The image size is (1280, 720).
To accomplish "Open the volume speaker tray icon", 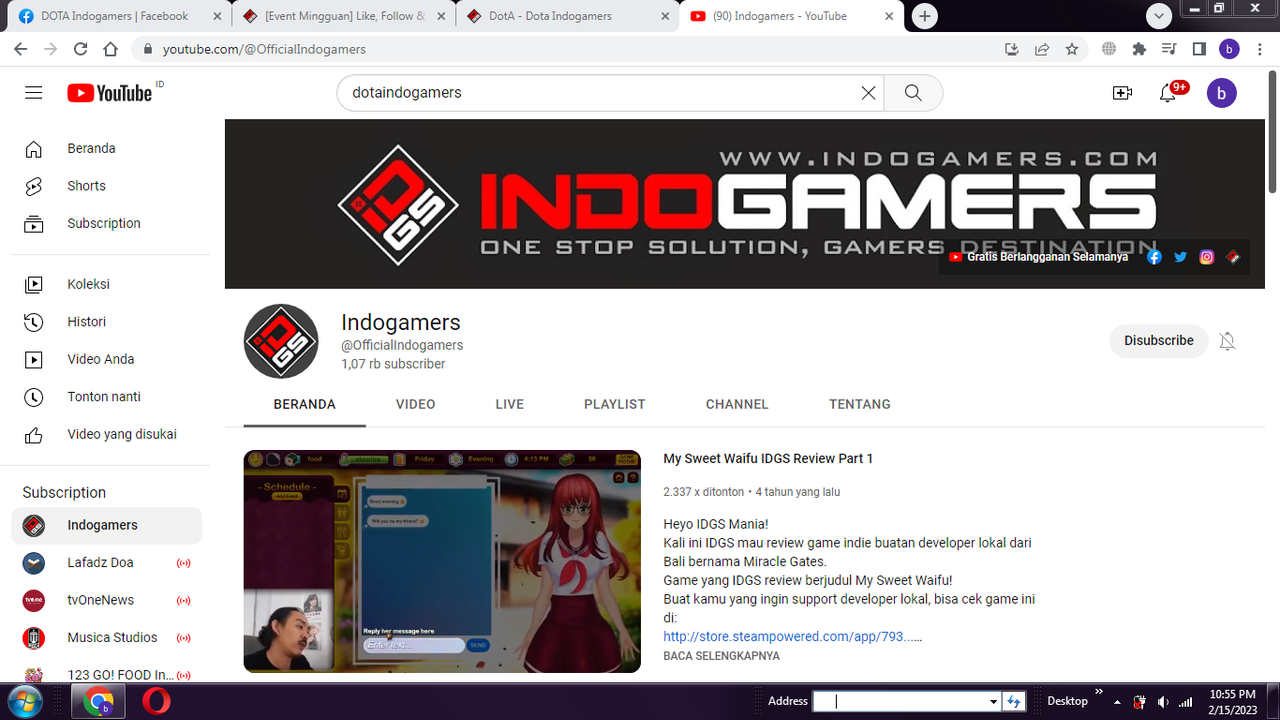I will [x=1162, y=702].
